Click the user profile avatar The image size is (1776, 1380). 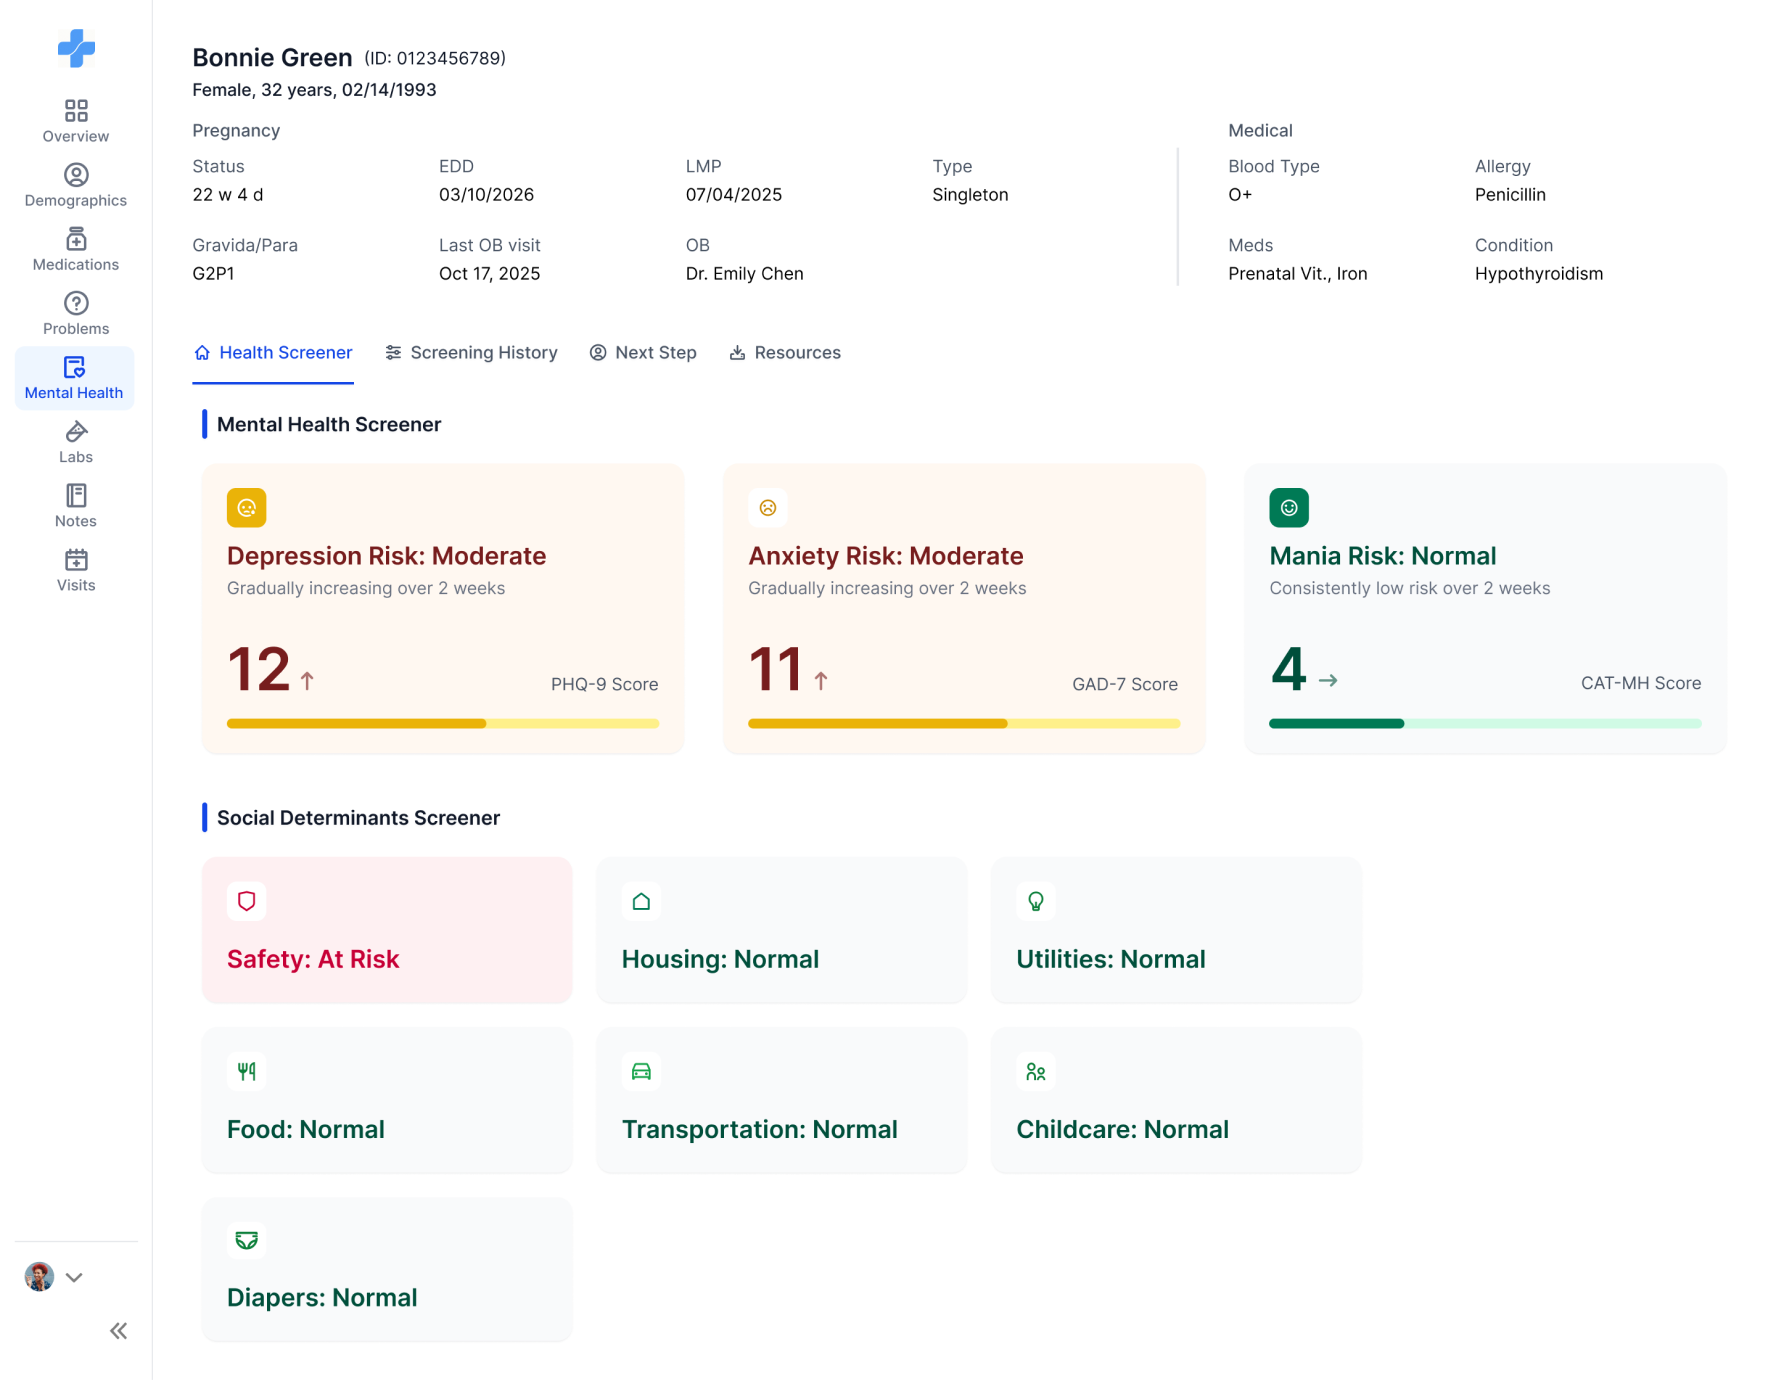[x=40, y=1277]
